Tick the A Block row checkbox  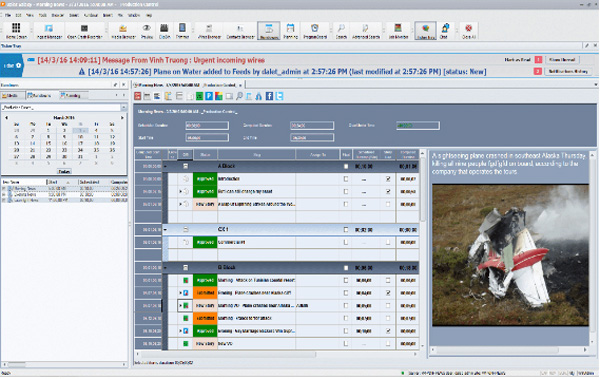[346, 167]
